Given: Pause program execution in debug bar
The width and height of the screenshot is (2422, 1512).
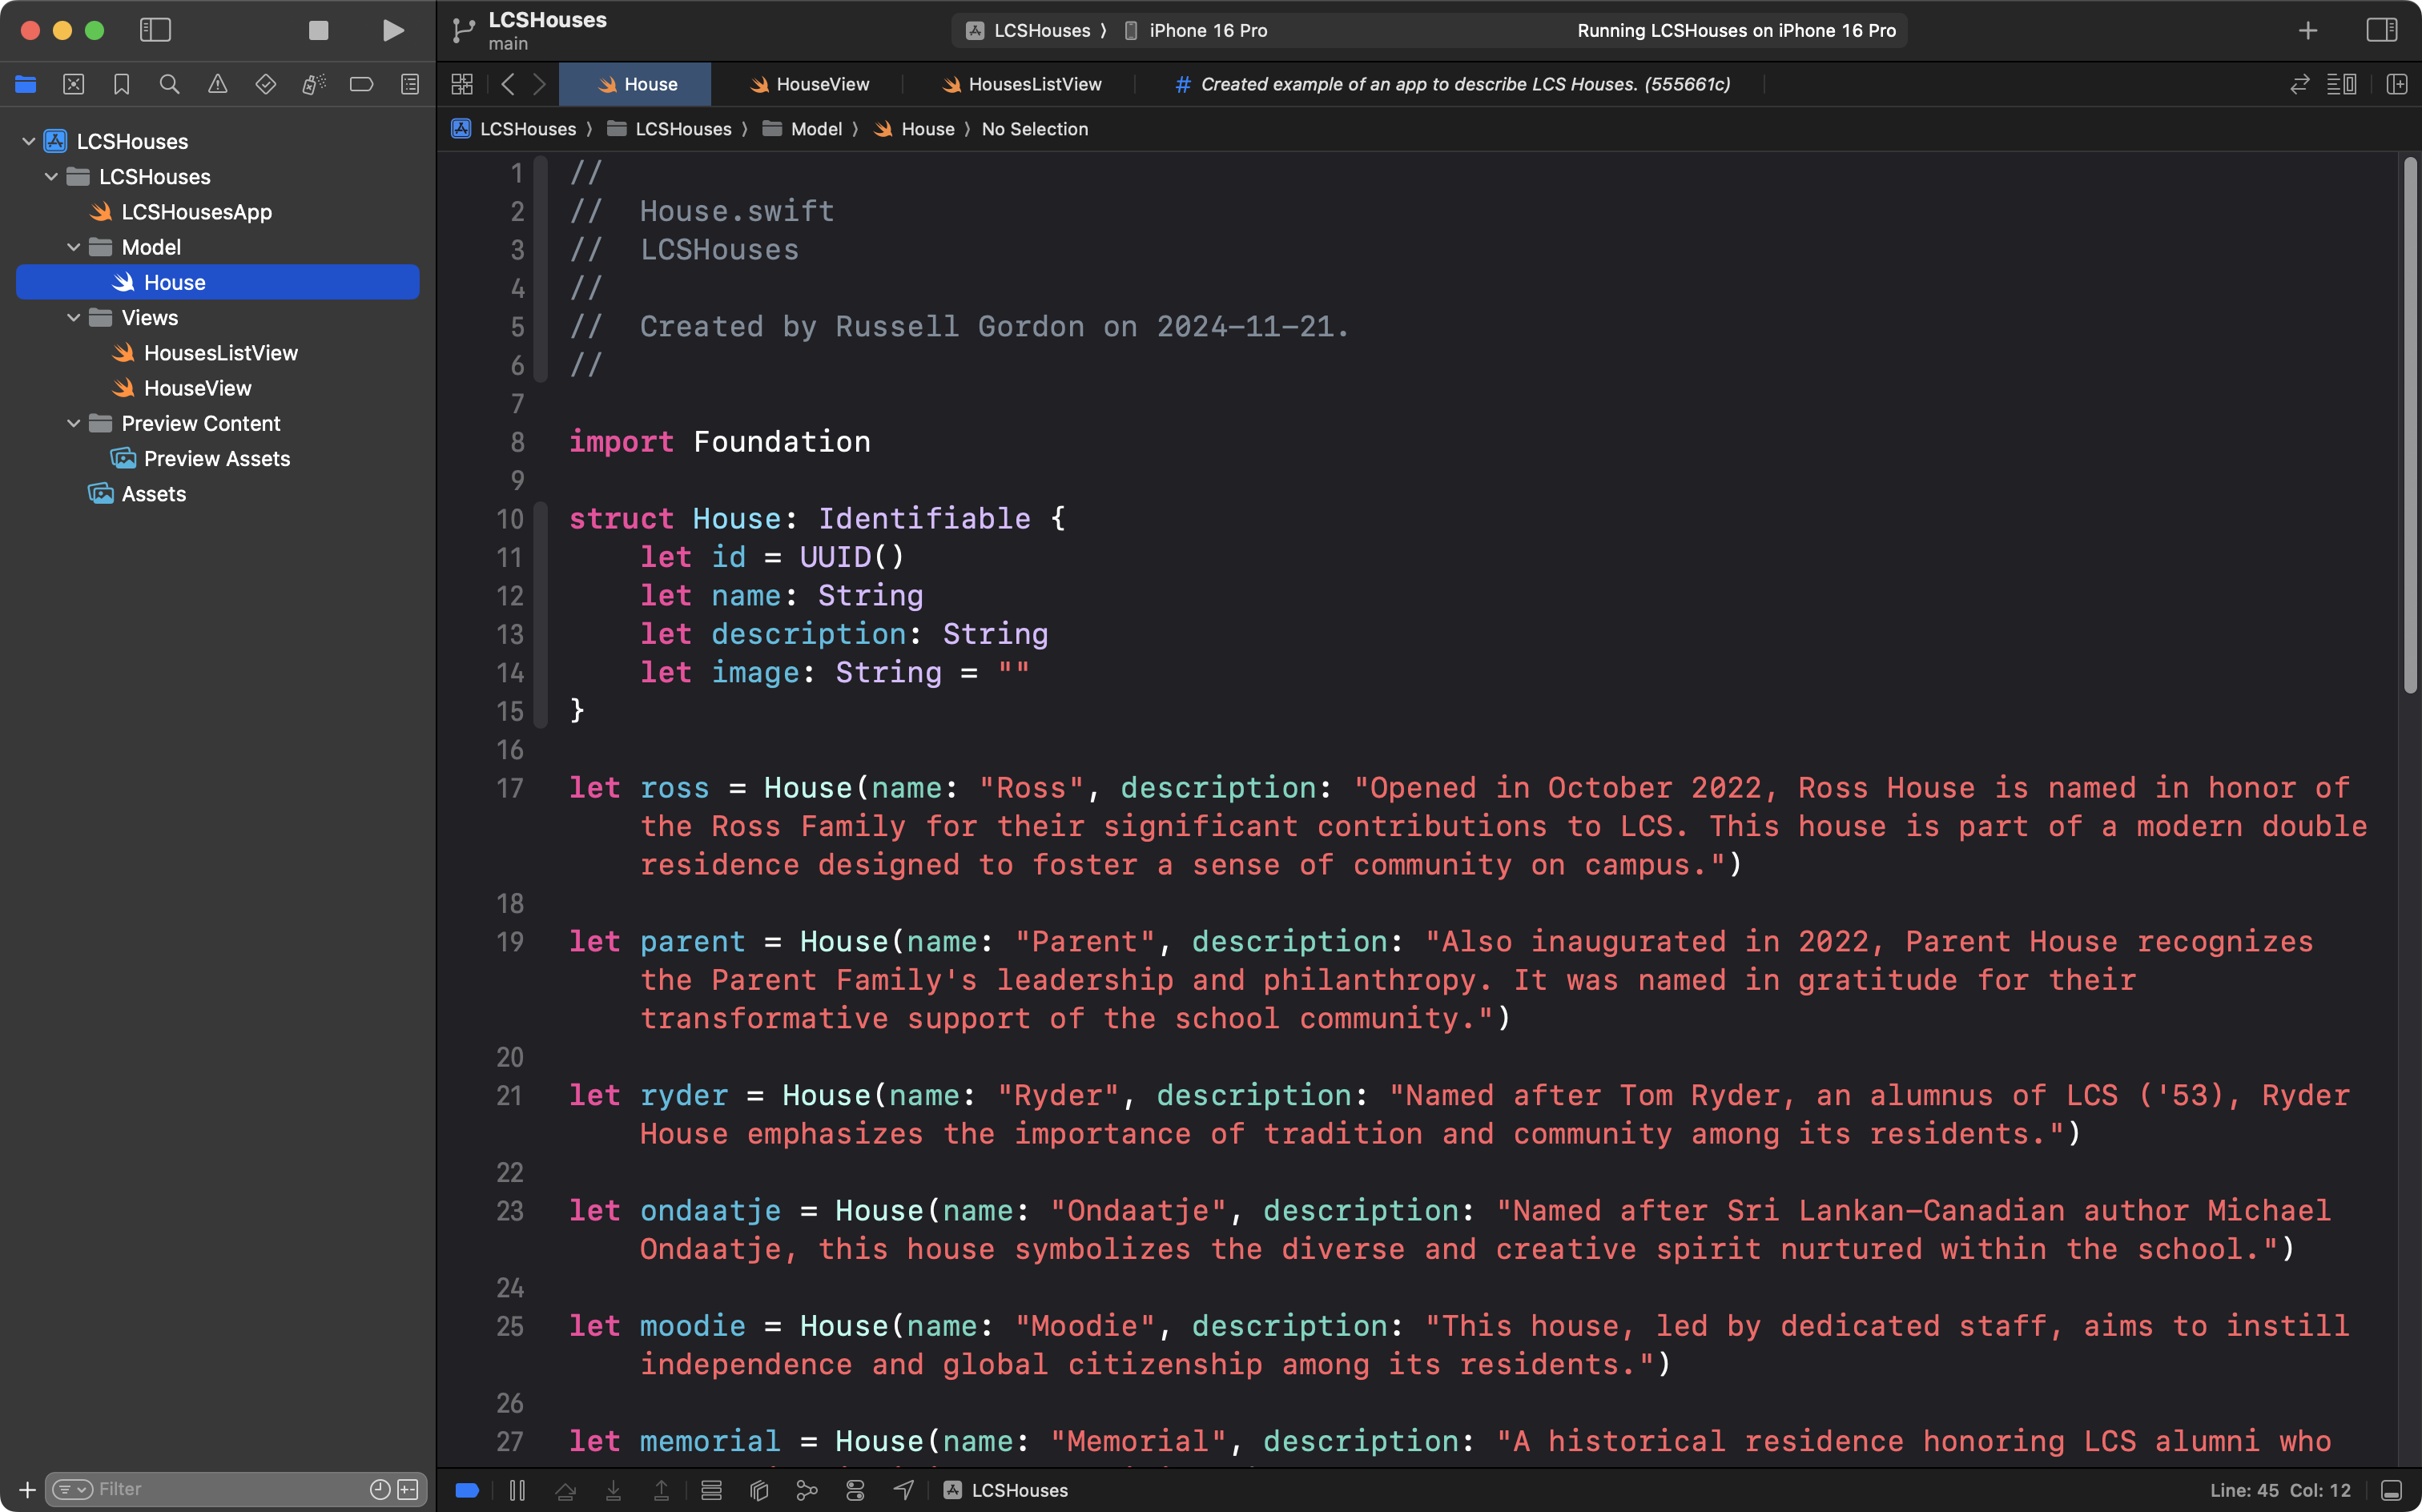Looking at the screenshot, I should point(517,1490).
